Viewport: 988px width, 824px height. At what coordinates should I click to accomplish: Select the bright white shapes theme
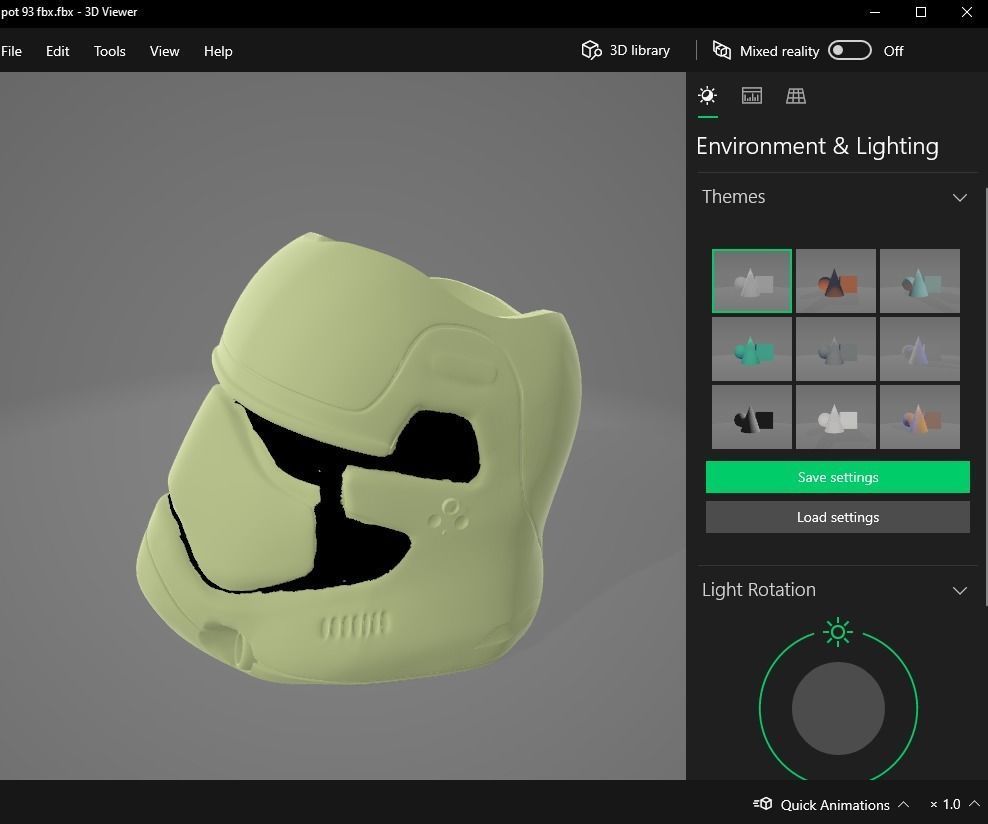click(x=836, y=417)
